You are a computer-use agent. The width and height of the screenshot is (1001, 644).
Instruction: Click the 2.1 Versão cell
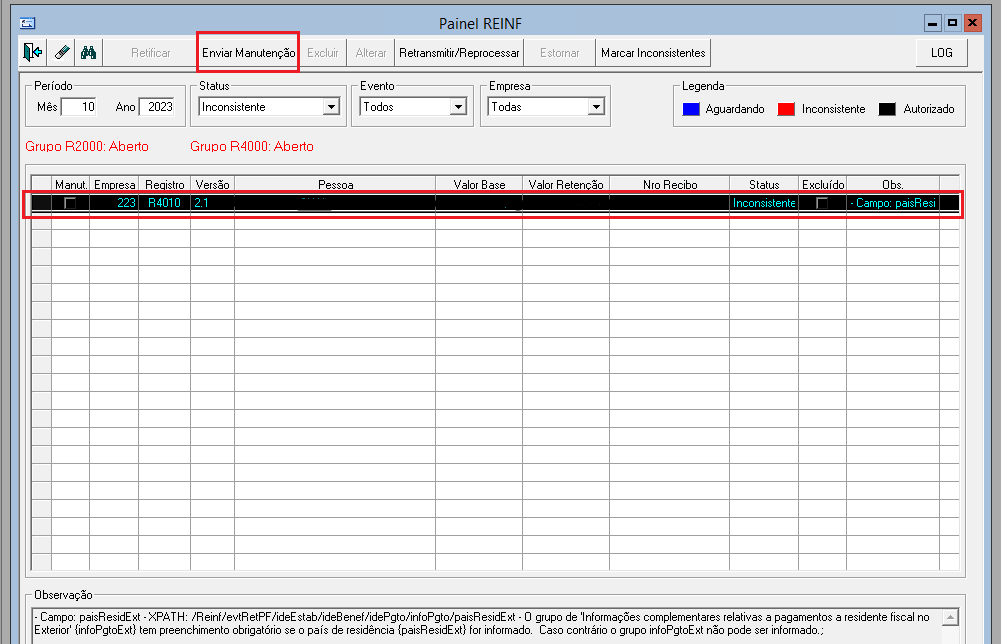click(213, 203)
